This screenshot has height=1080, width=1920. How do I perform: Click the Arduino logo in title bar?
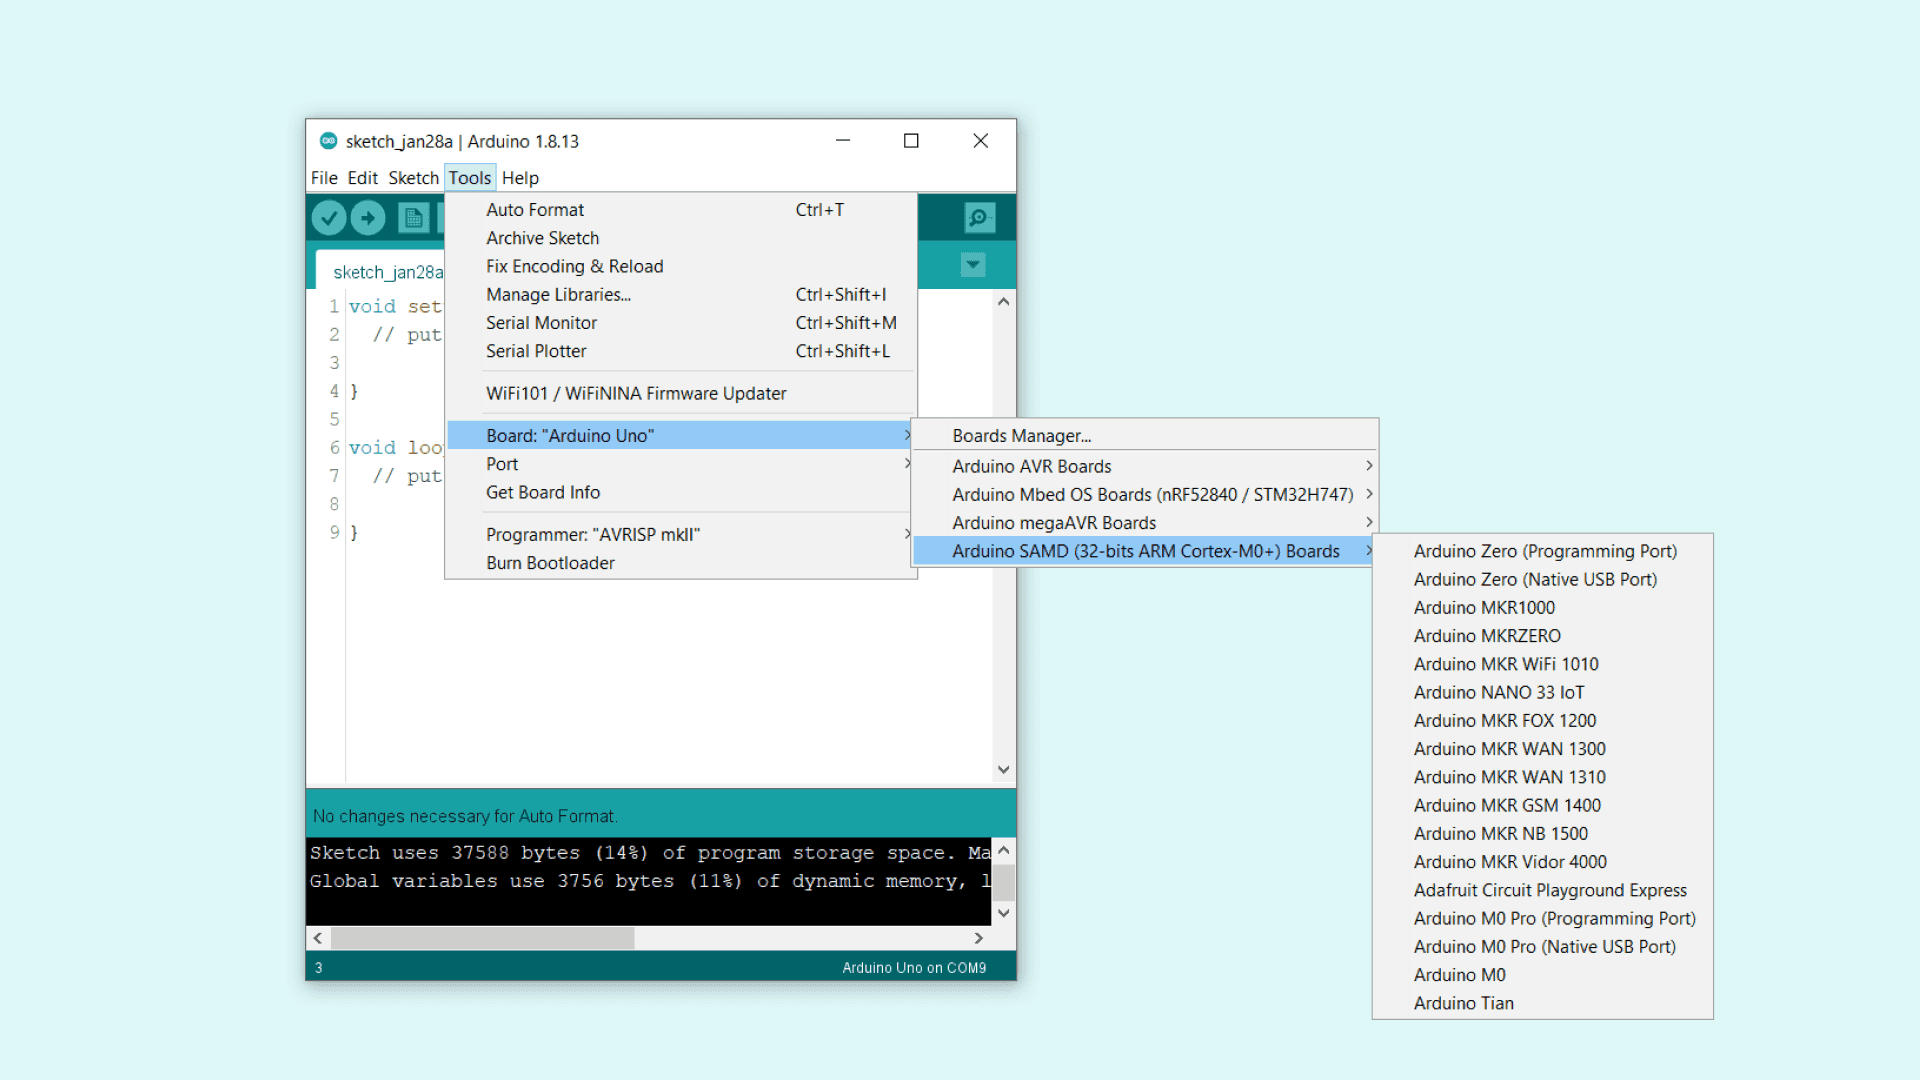pyautogui.click(x=328, y=141)
